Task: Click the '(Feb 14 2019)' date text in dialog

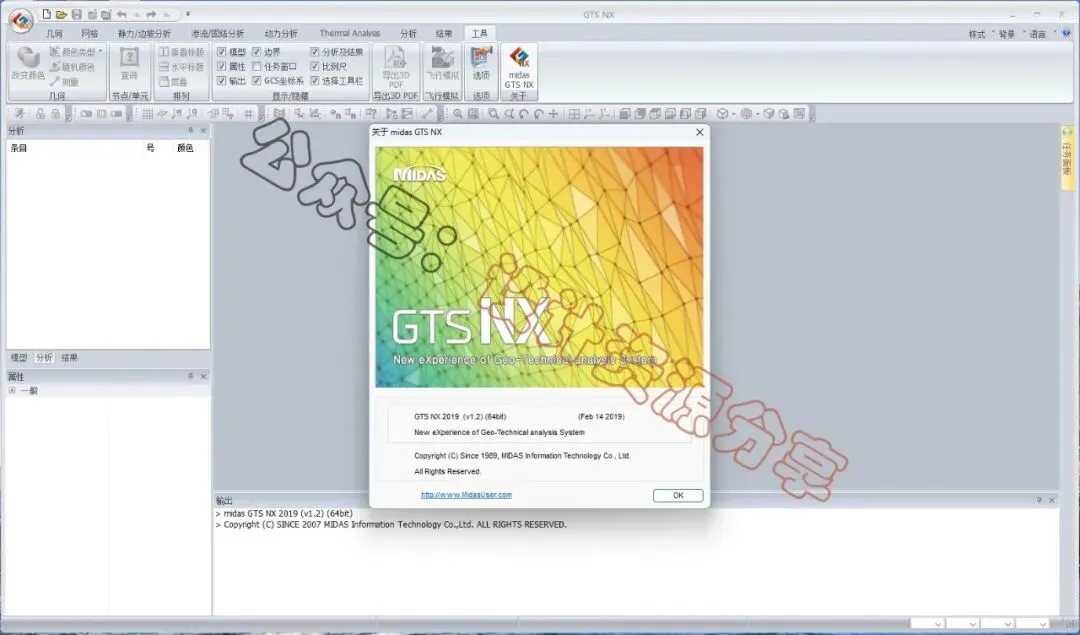Action: (601, 417)
